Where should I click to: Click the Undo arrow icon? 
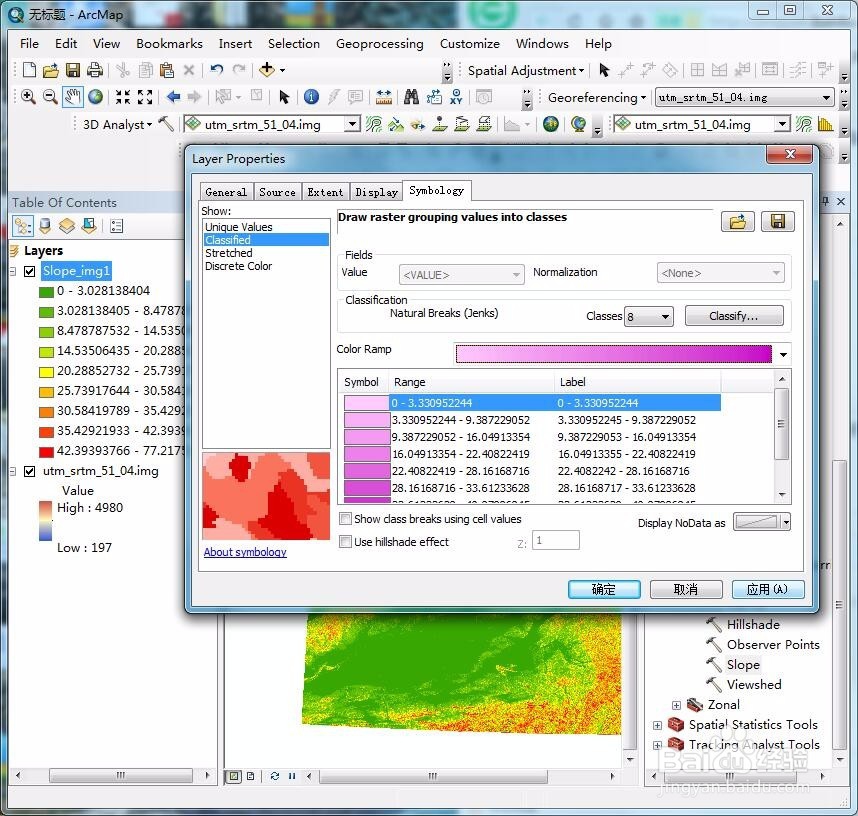(217, 70)
